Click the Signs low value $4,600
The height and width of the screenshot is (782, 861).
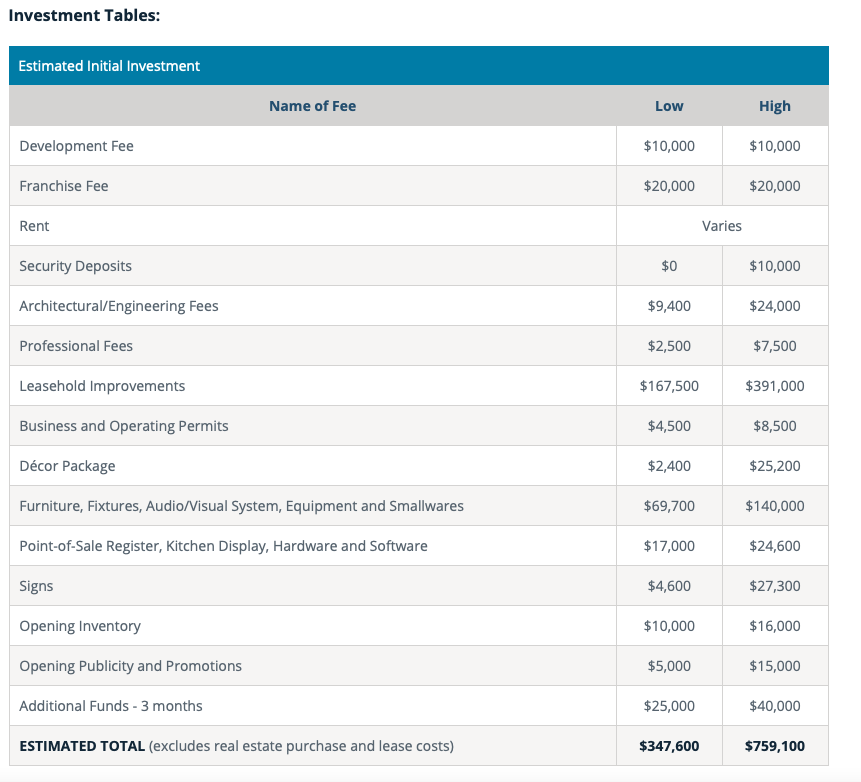point(669,586)
